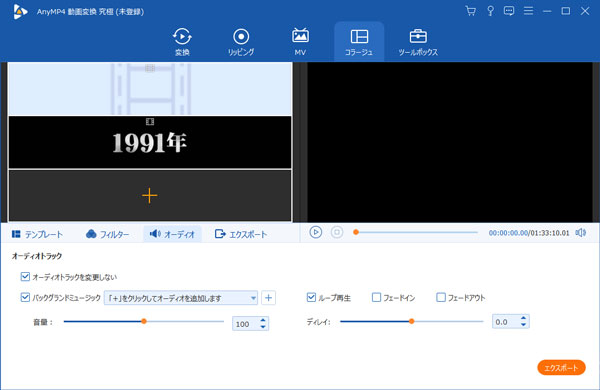Switch to the 変換 converter tab
Screen dimensions: 600x390
point(182,42)
